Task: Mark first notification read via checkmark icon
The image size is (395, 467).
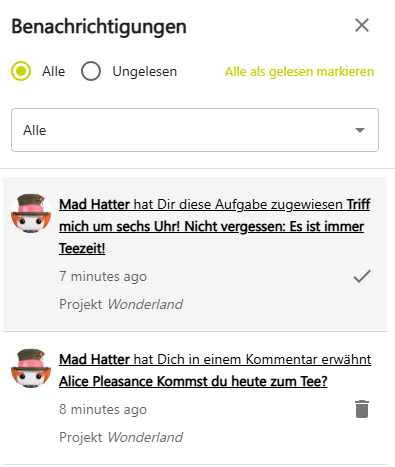Action: 362,276
